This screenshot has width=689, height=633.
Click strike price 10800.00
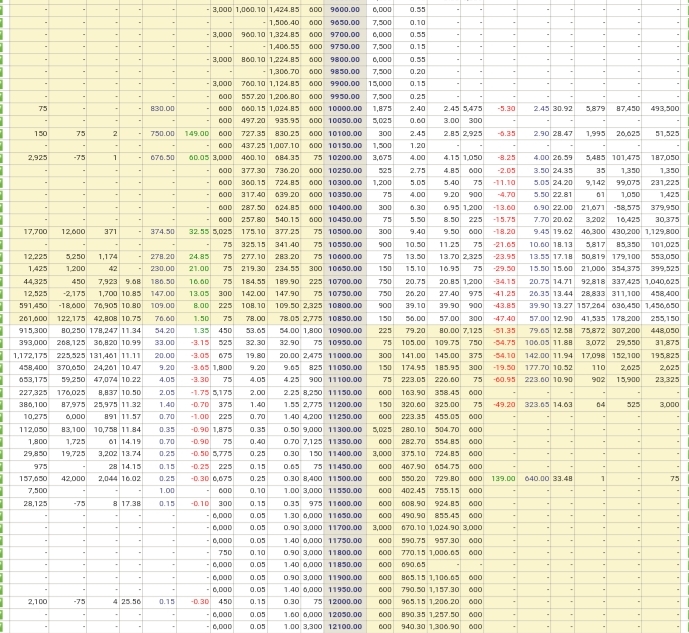pos(345,306)
